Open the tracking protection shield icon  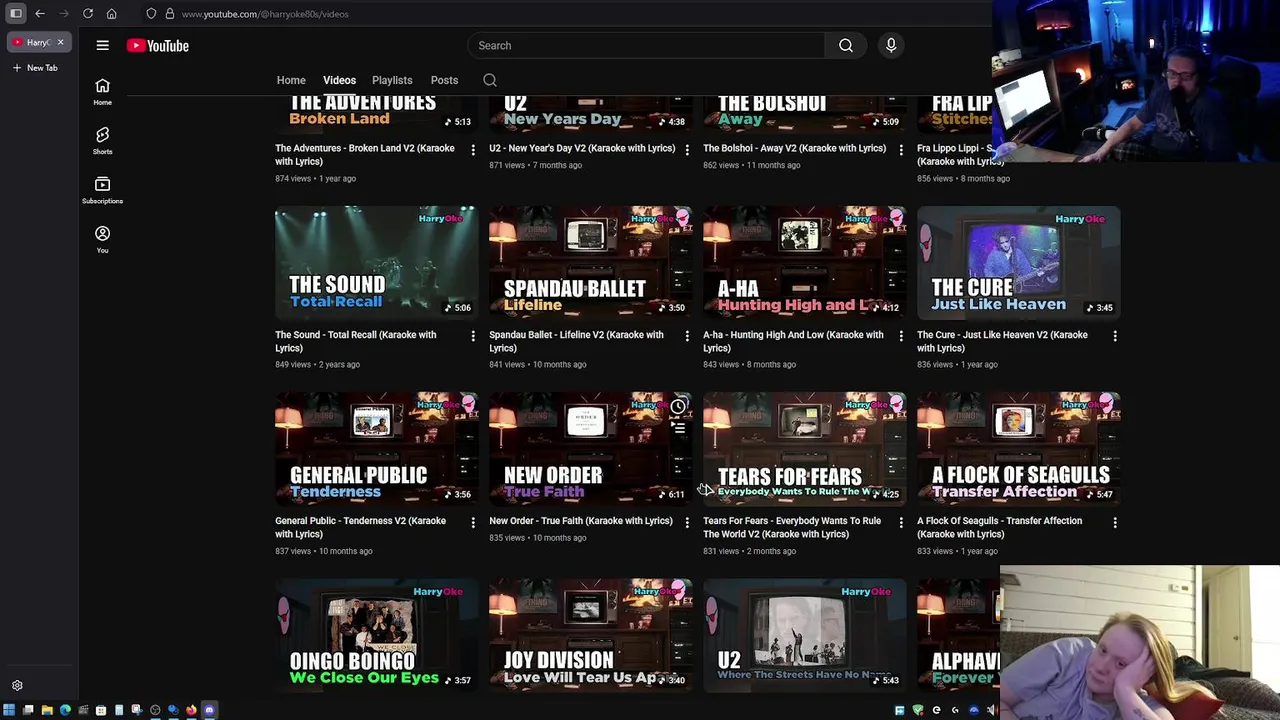point(151,14)
